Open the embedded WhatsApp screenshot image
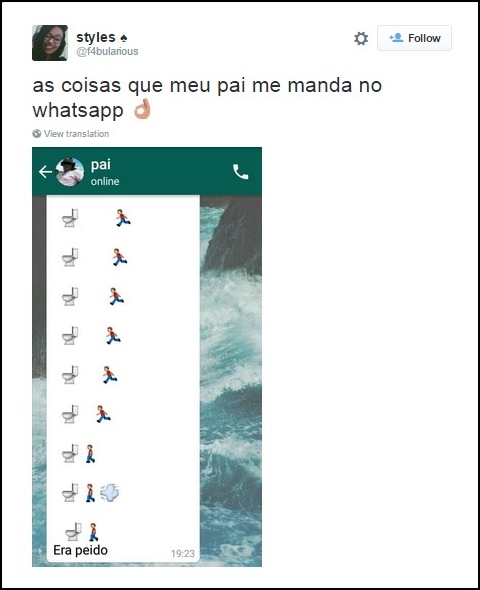This screenshot has height=590, width=480. click(x=147, y=357)
